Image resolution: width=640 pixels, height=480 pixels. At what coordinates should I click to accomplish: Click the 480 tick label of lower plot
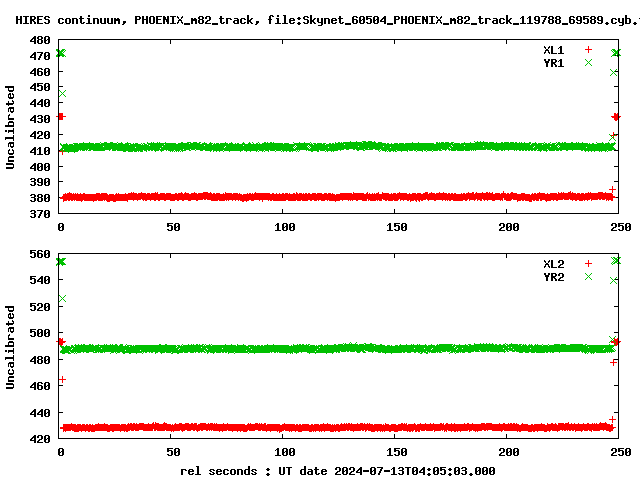[x=40, y=360]
